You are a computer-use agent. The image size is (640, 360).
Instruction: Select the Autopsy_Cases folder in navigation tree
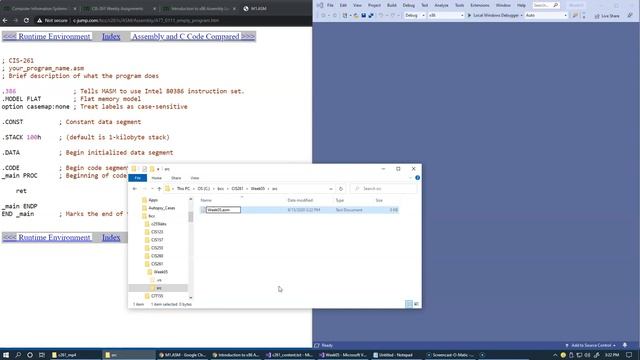[x=162, y=208]
